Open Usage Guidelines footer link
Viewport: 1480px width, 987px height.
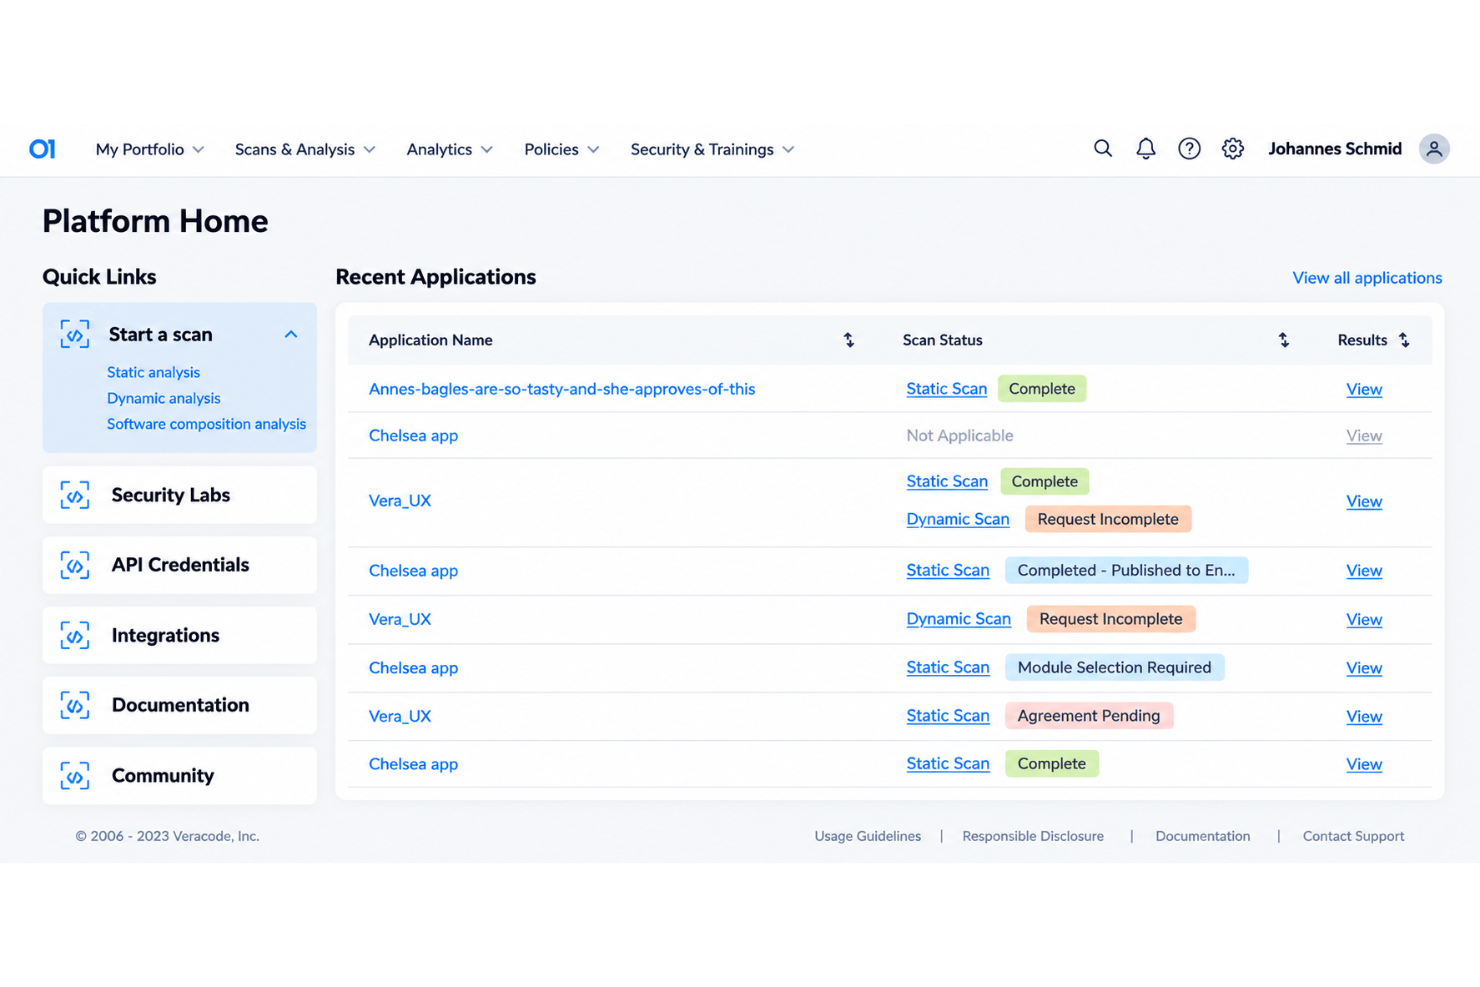868,836
